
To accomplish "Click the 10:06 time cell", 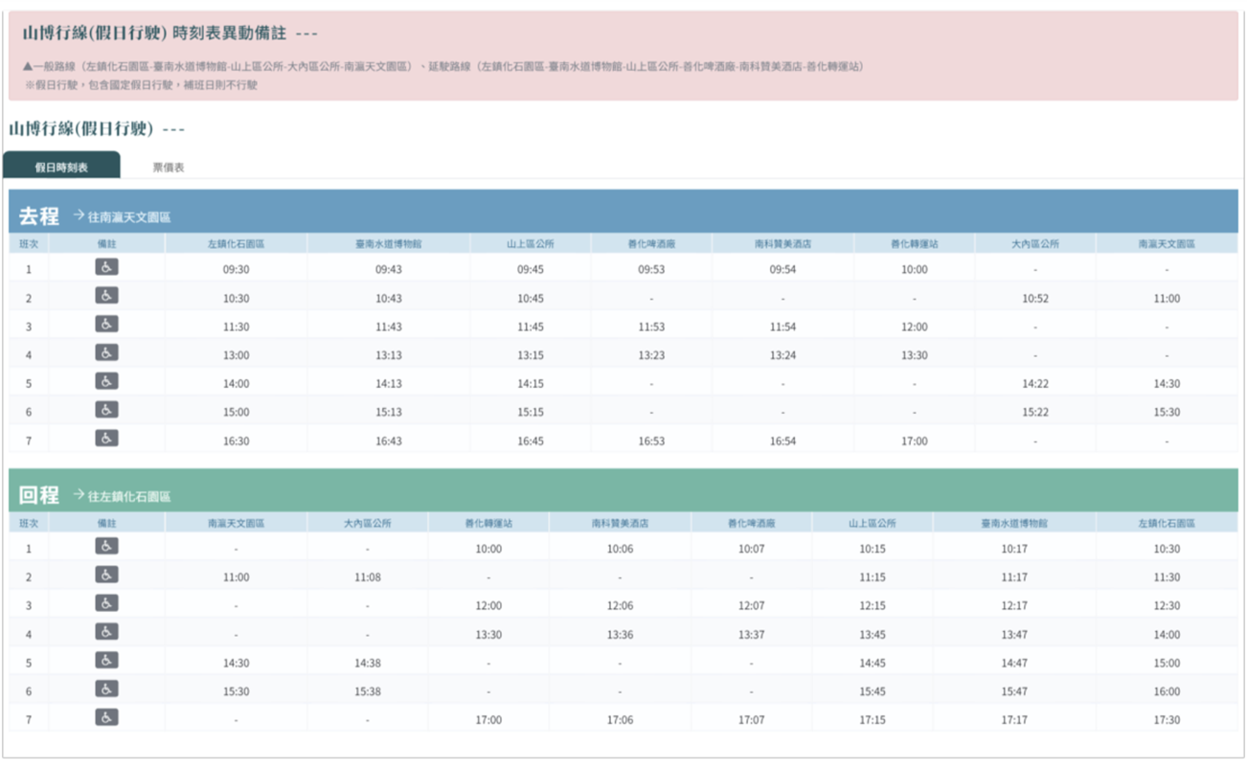I will (x=620, y=549).
